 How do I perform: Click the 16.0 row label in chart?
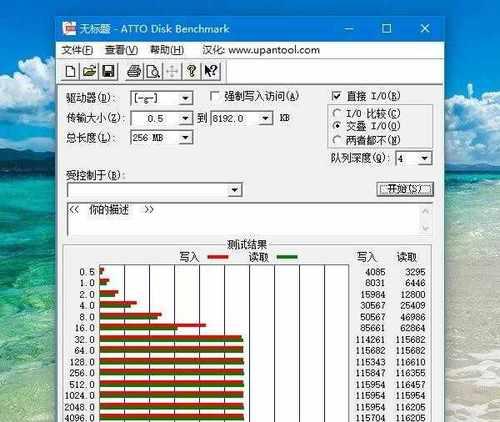pos(85,328)
